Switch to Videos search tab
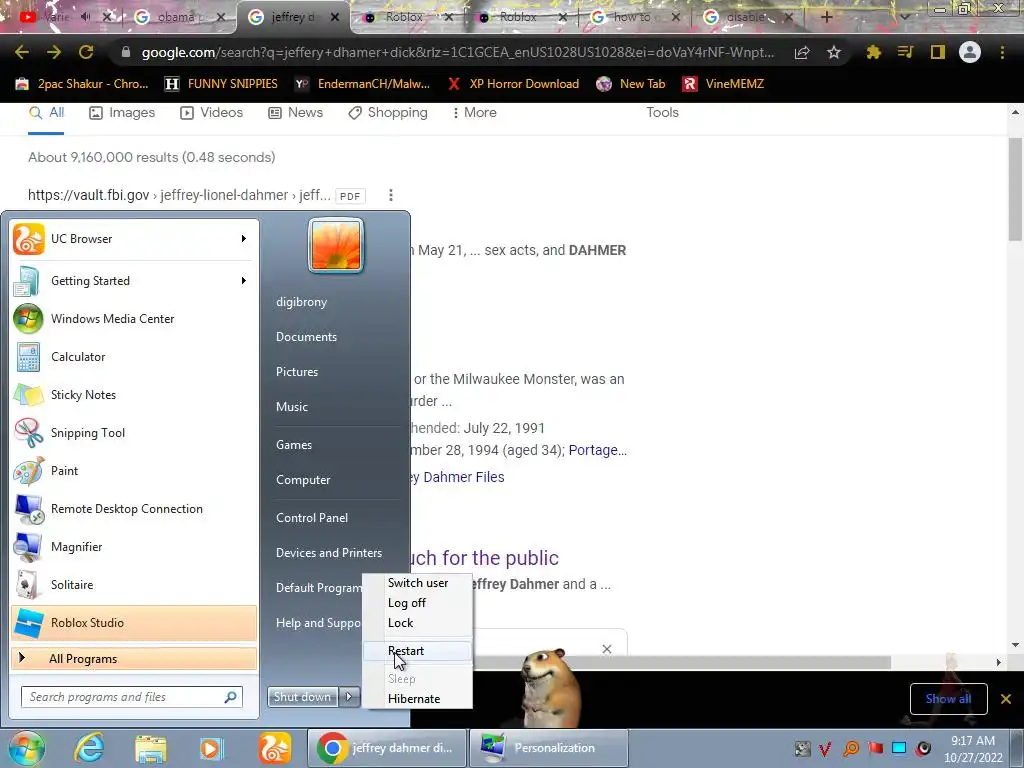This screenshot has width=1024, height=768. click(x=212, y=112)
